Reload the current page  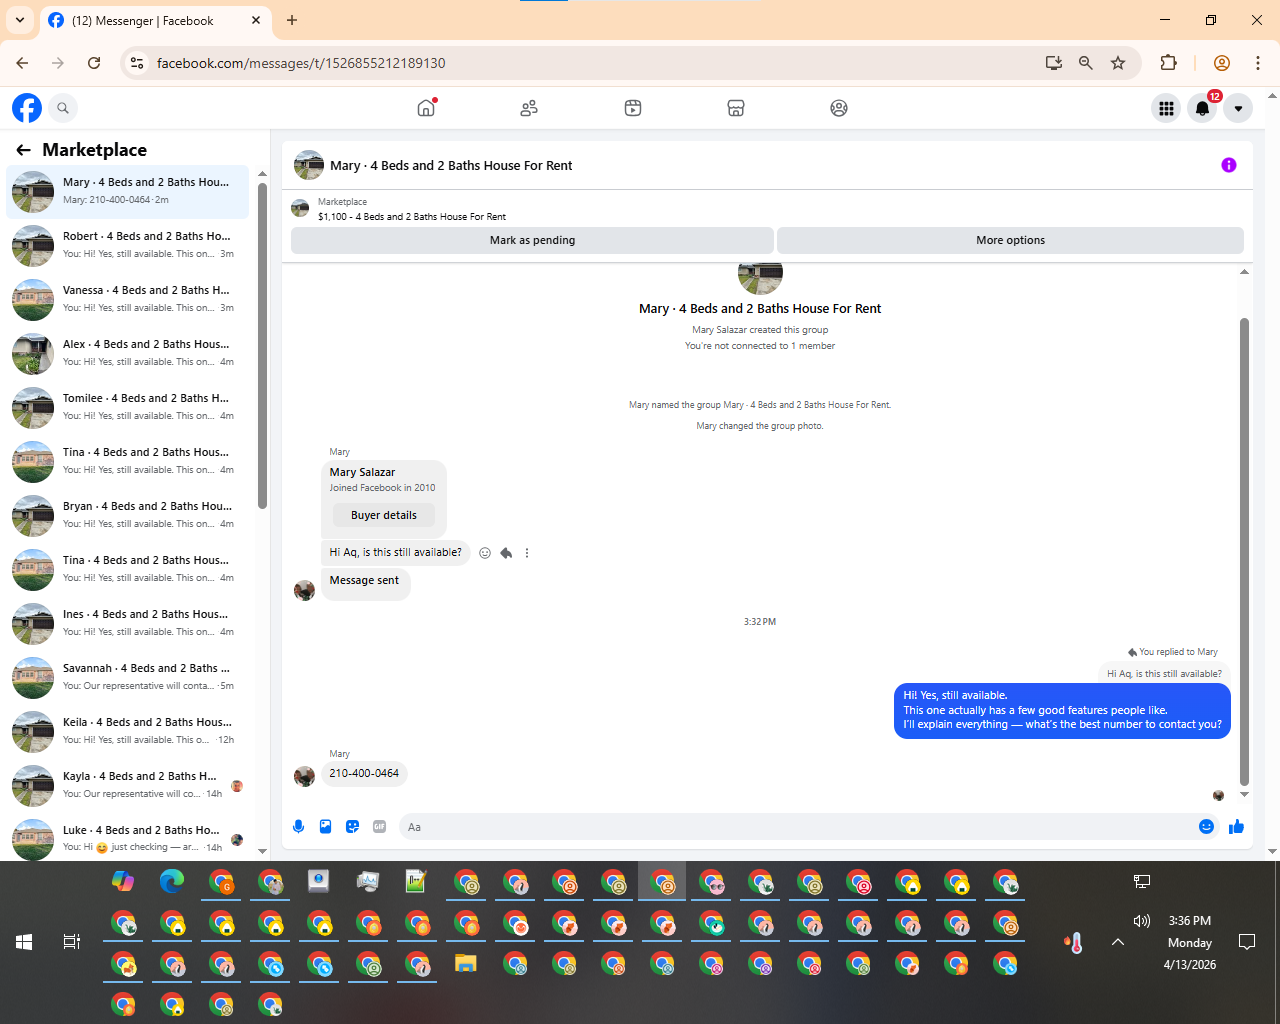(x=94, y=63)
